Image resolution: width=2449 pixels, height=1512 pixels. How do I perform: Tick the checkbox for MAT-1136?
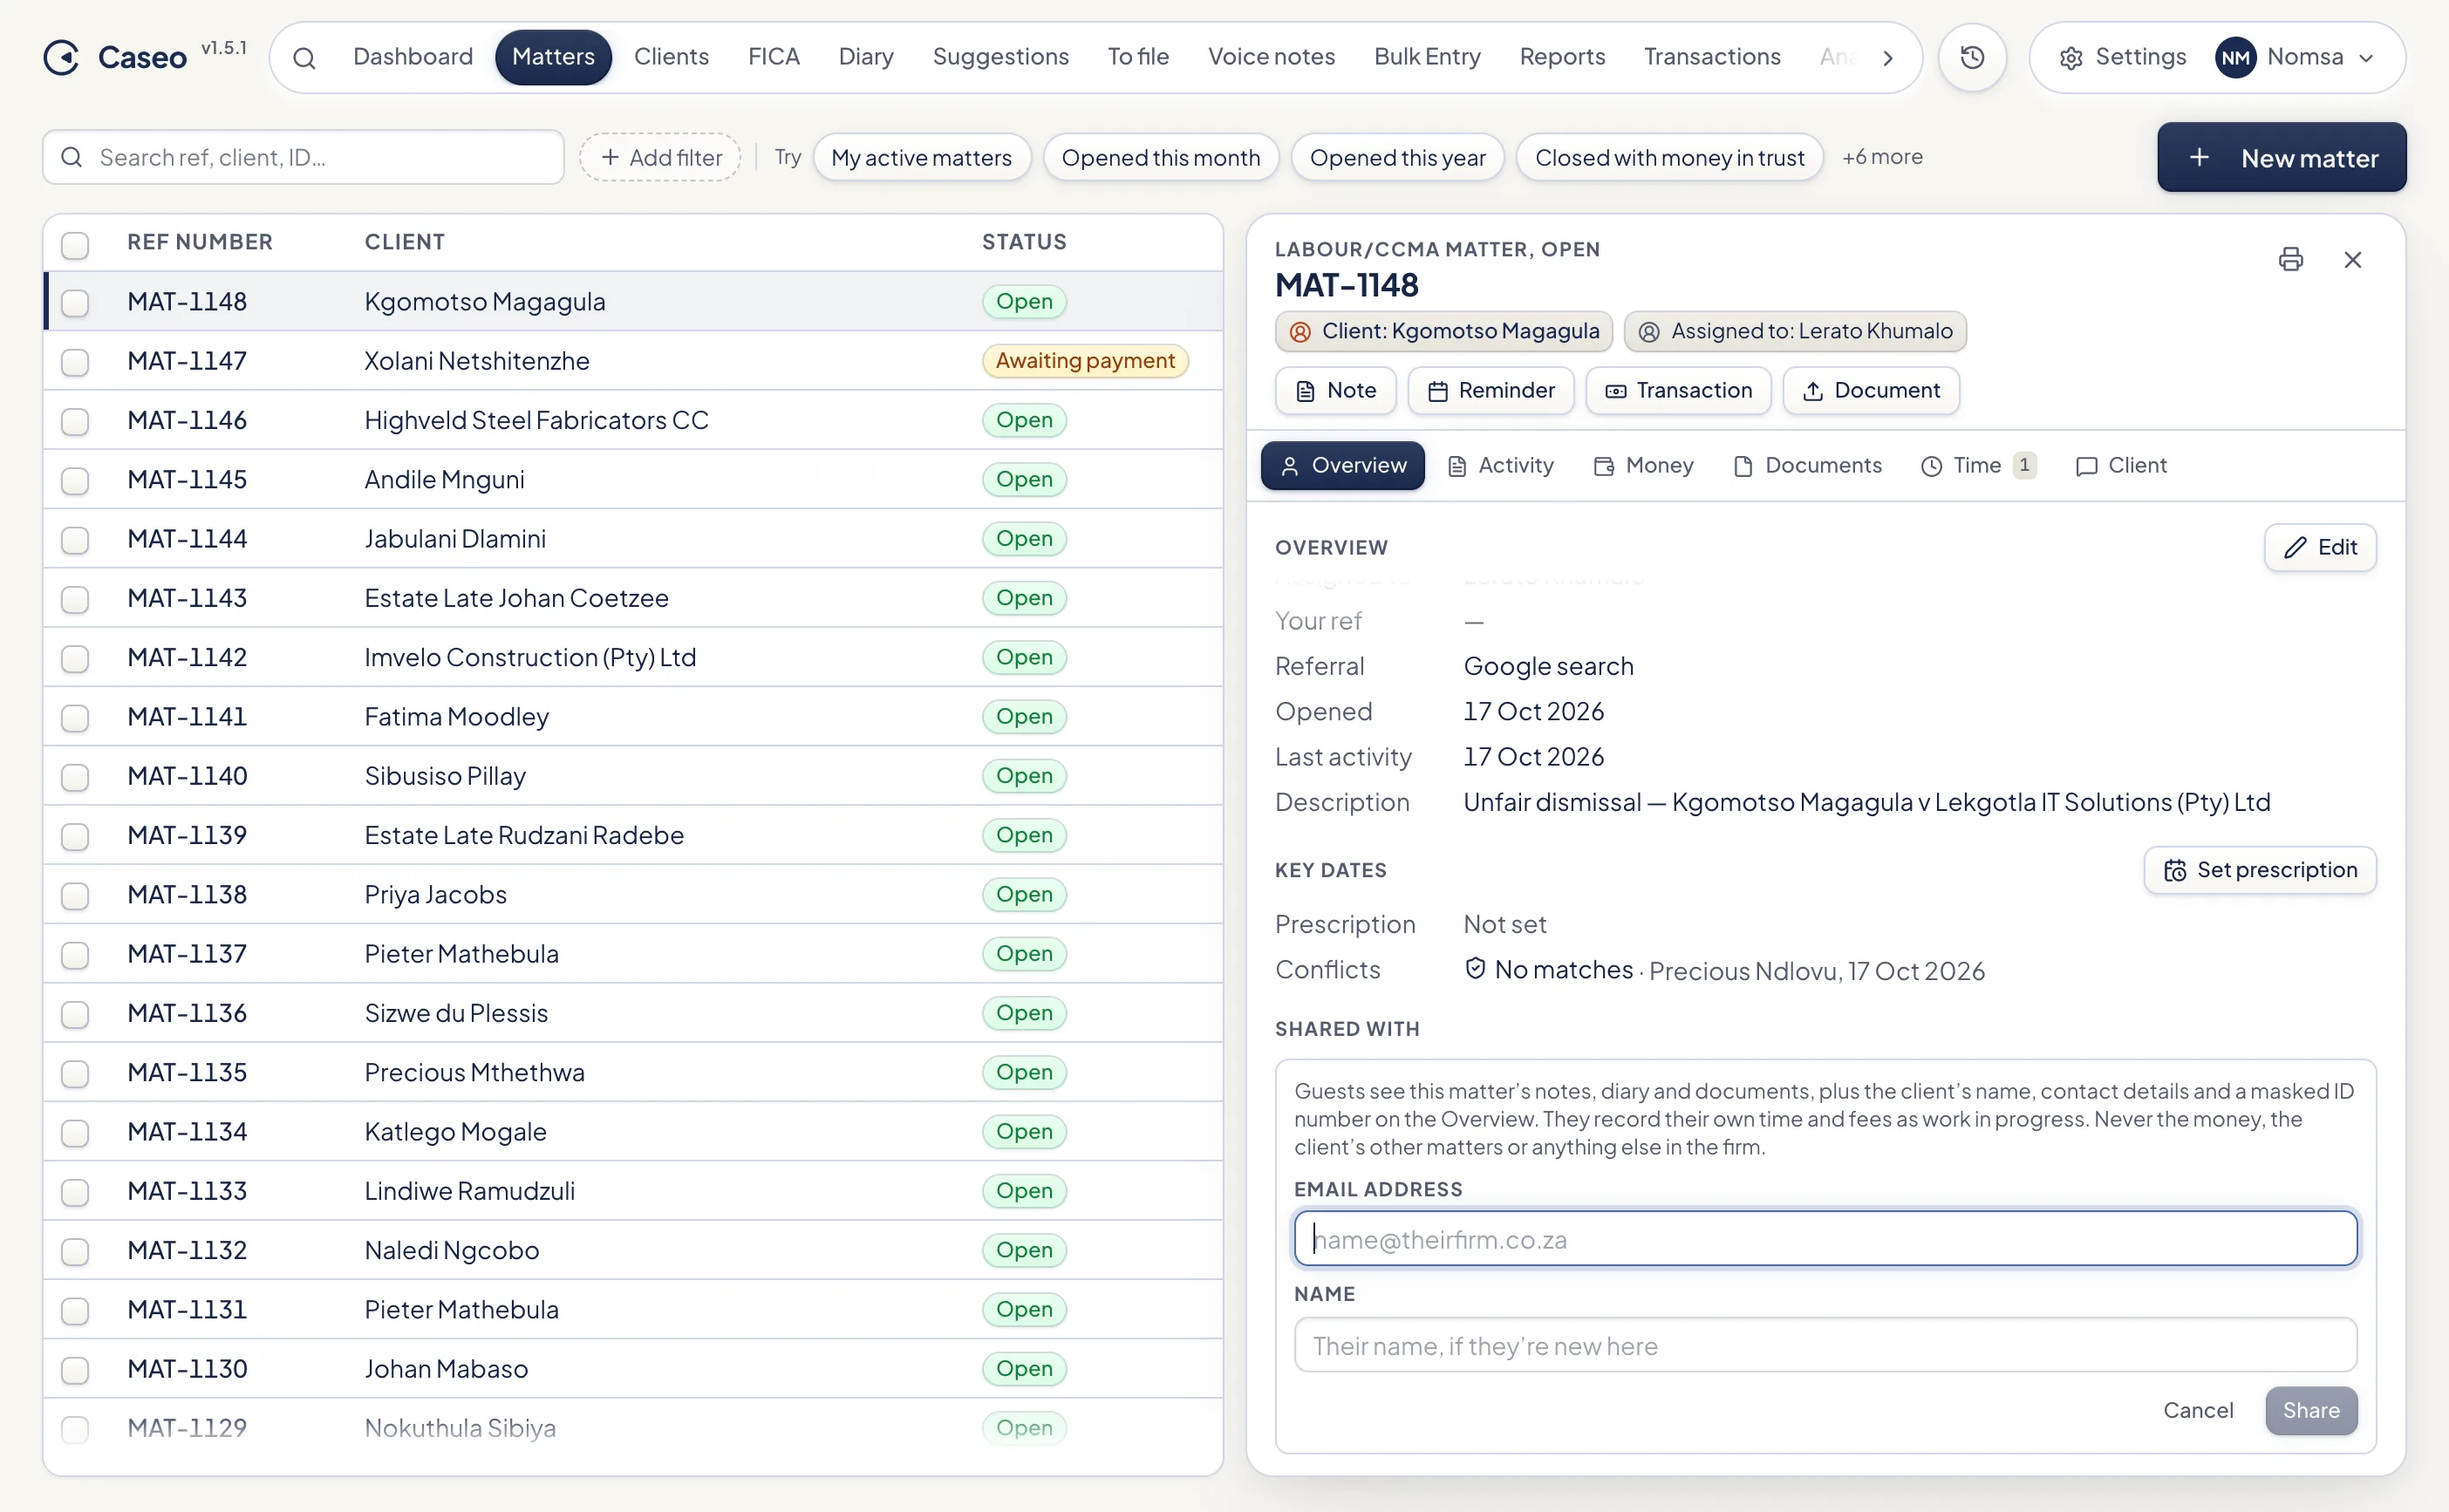click(75, 1014)
